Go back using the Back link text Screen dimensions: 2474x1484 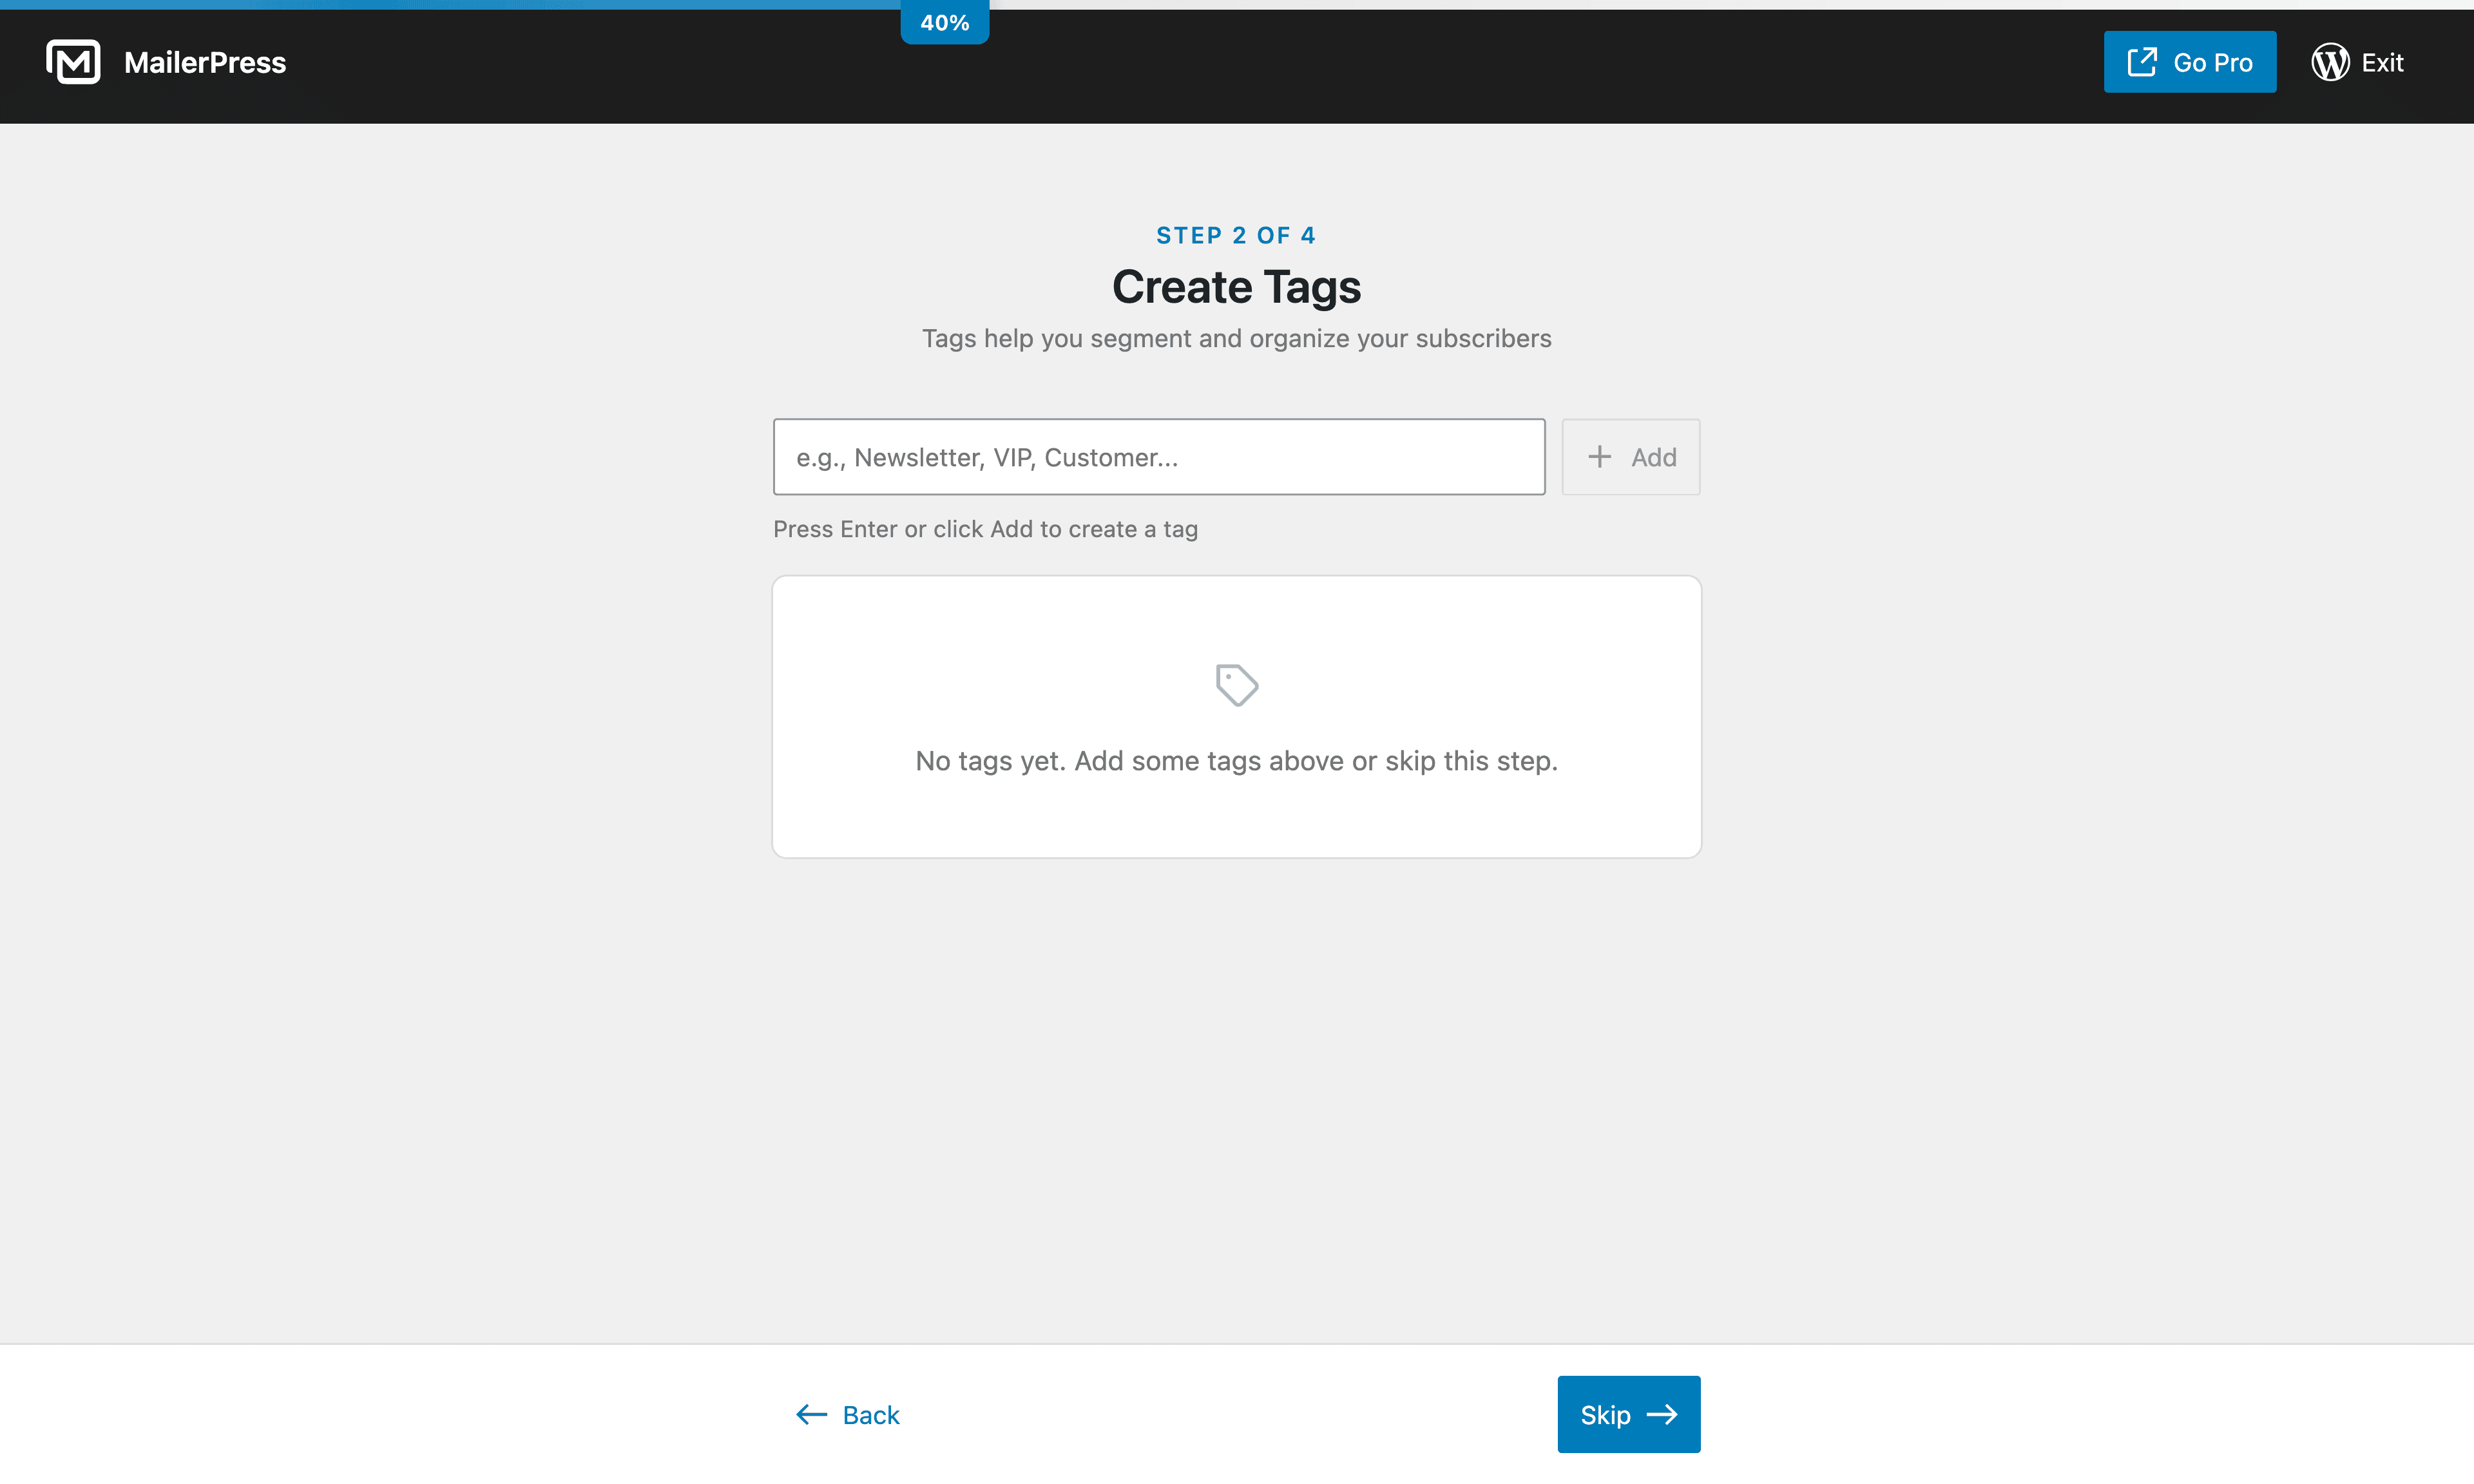(870, 1415)
